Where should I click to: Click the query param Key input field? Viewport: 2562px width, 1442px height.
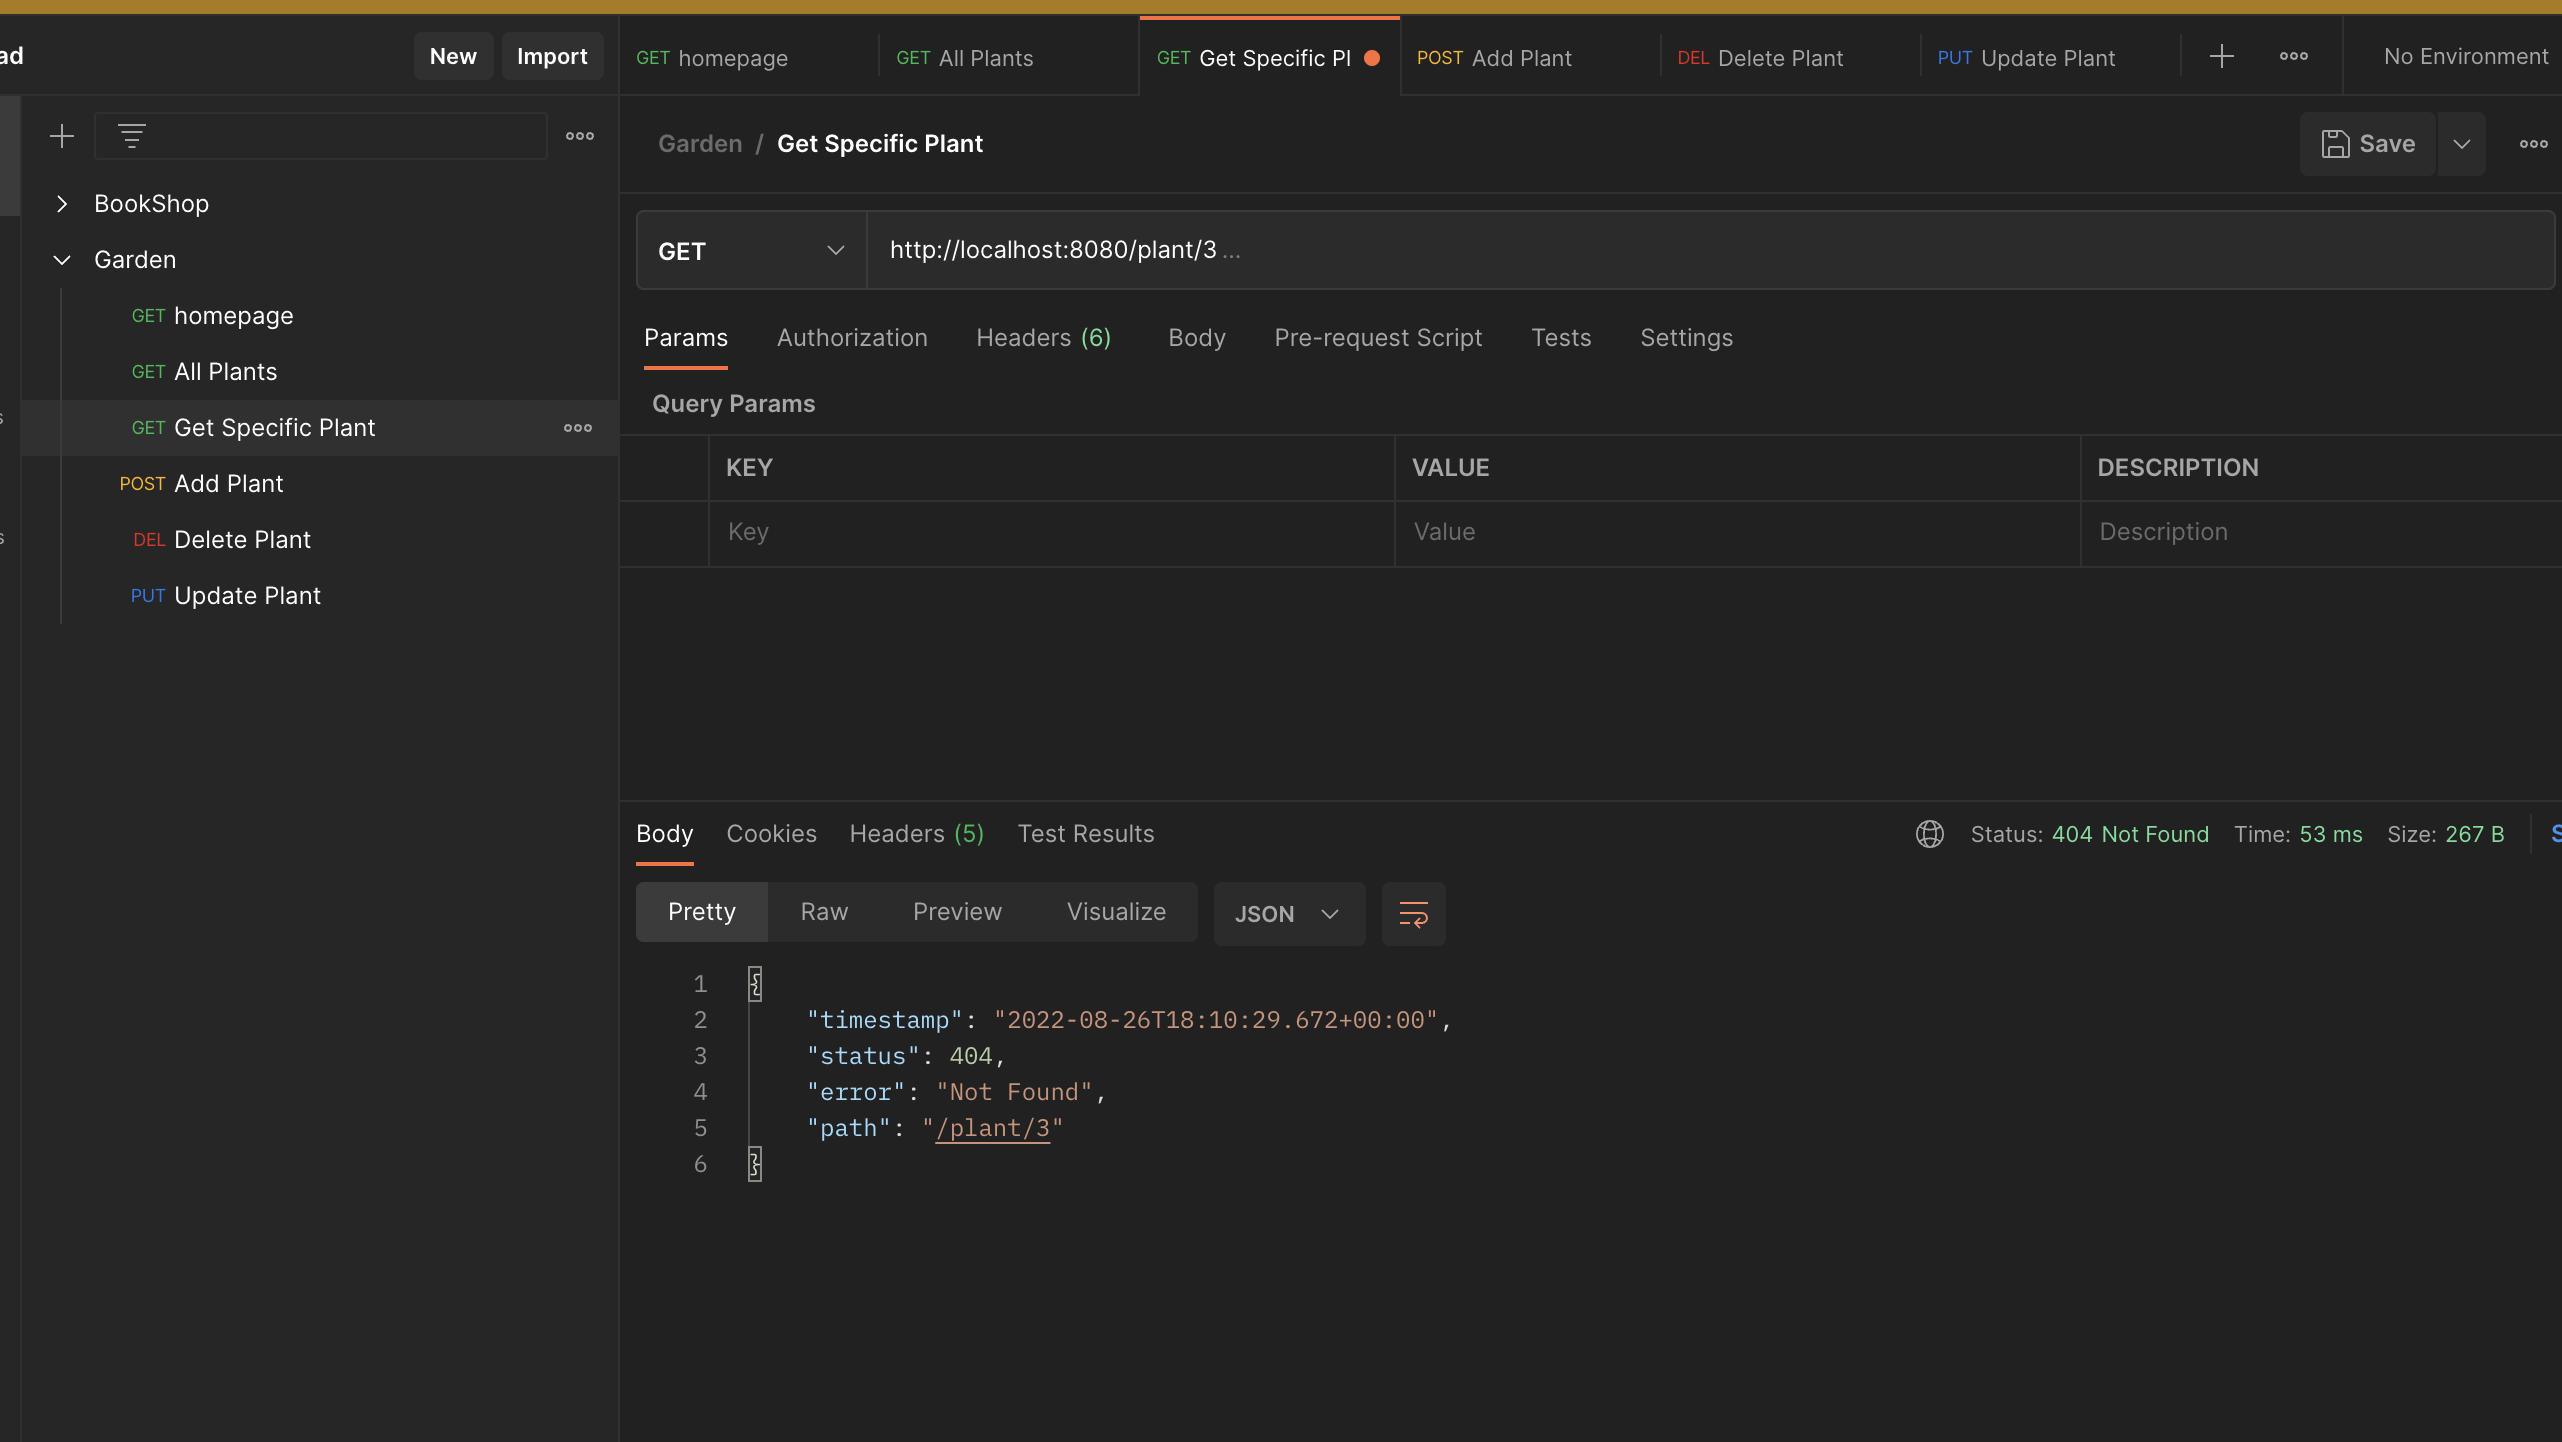(x=1050, y=532)
